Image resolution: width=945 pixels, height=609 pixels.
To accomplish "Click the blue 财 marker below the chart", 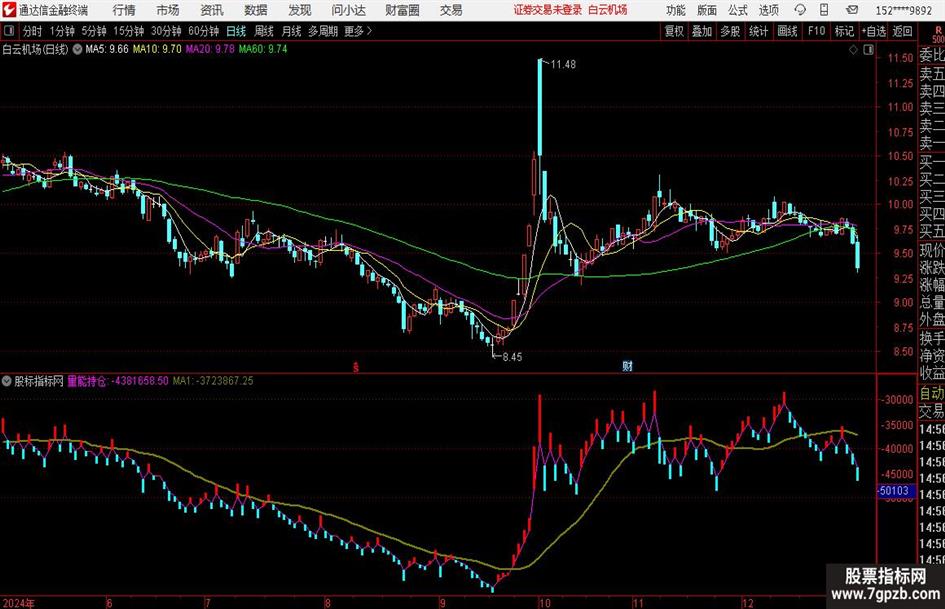I will (627, 366).
